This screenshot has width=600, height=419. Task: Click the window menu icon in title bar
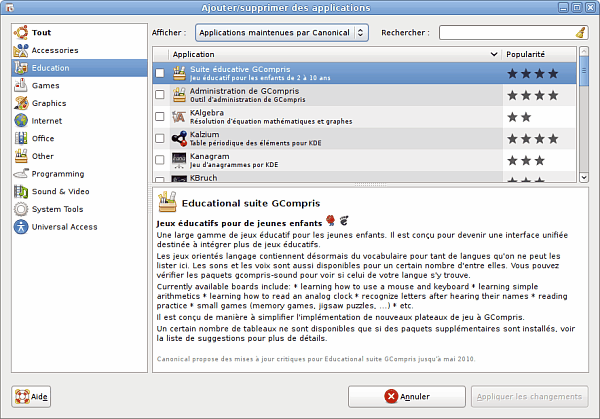point(10,8)
